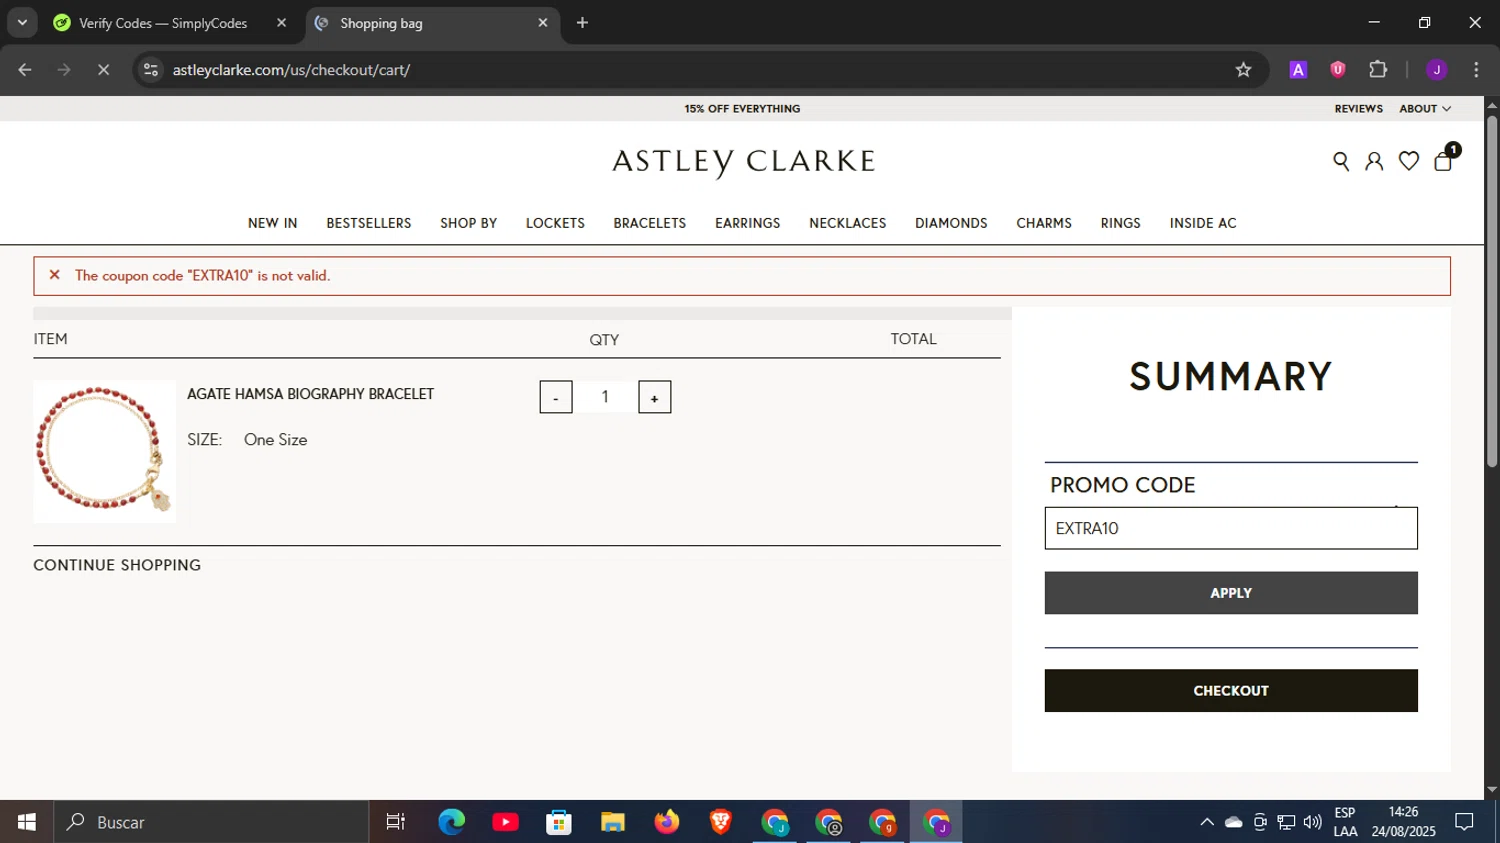Open Microsoft Store from the taskbar
The image size is (1500, 843).
tap(559, 822)
